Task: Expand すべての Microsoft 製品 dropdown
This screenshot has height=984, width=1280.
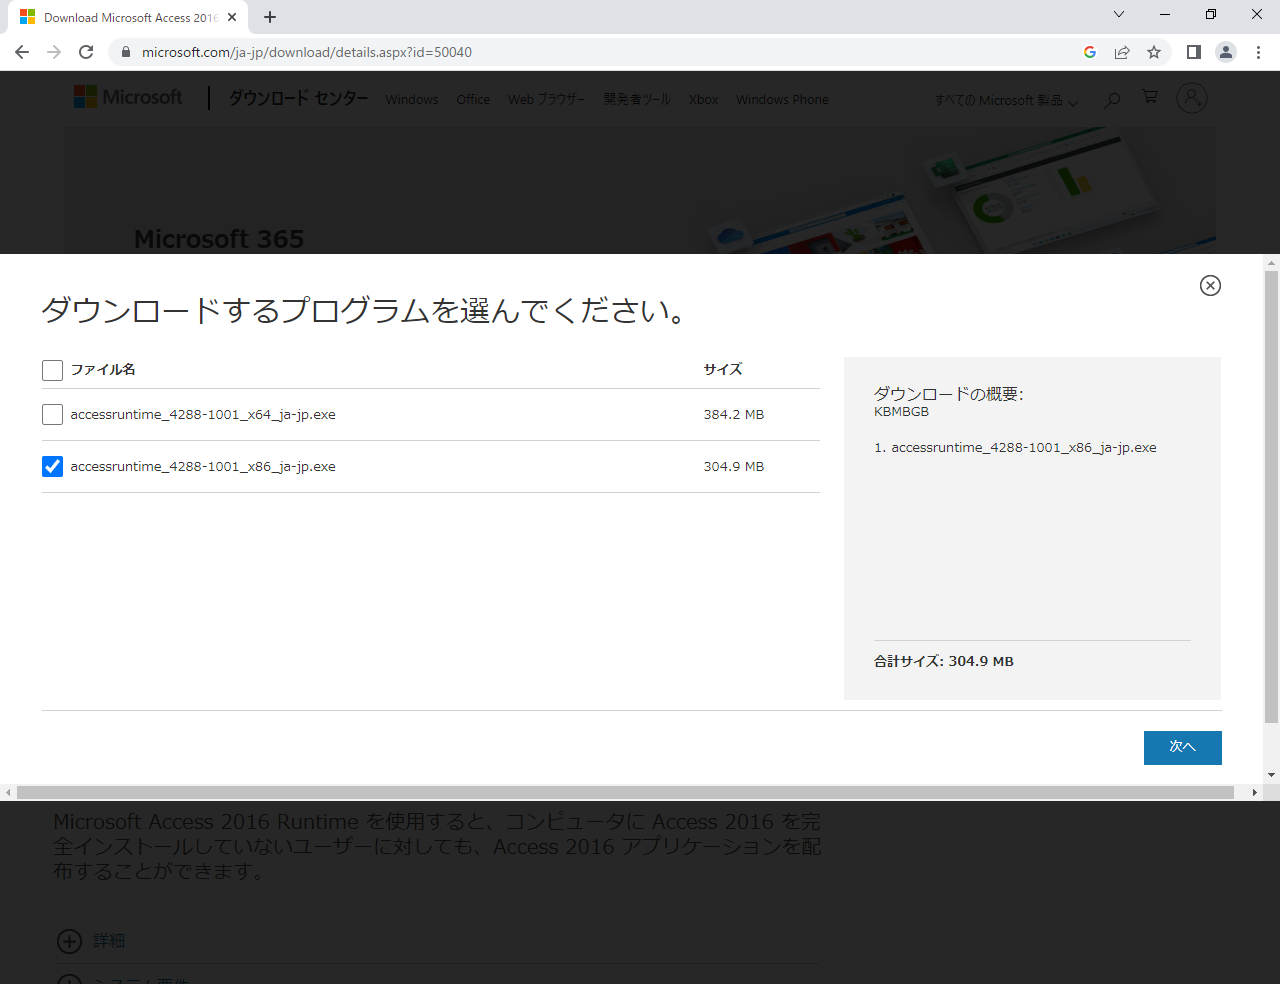Action: [1006, 100]
